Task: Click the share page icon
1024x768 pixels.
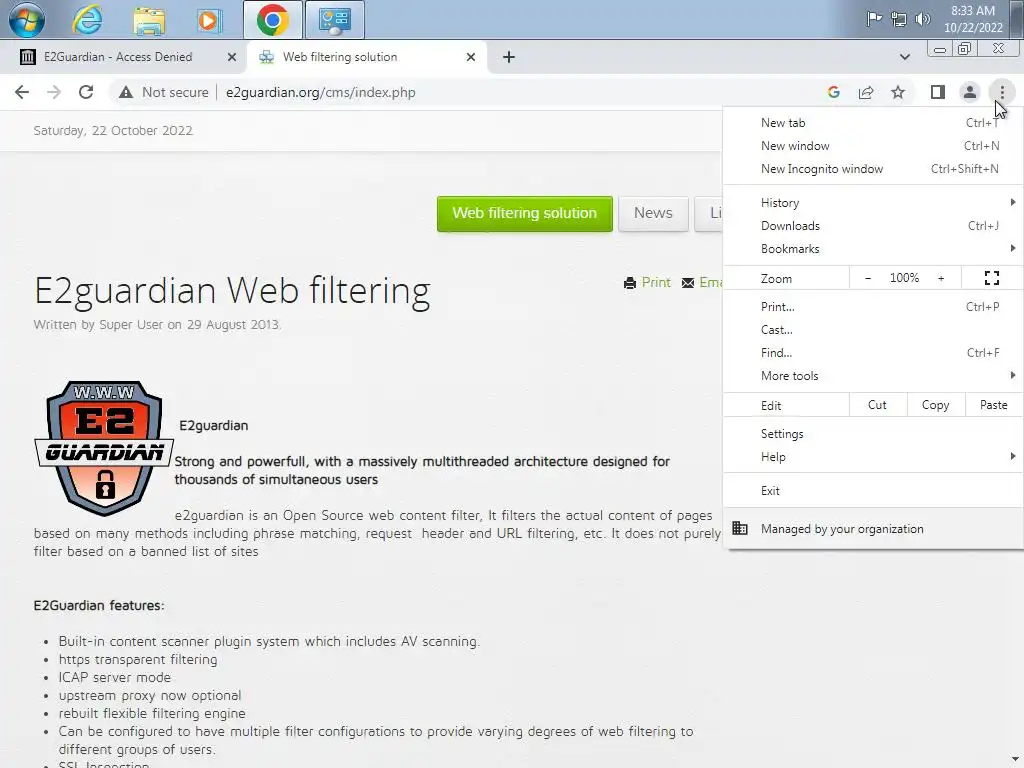Action: tap(866, 92)
